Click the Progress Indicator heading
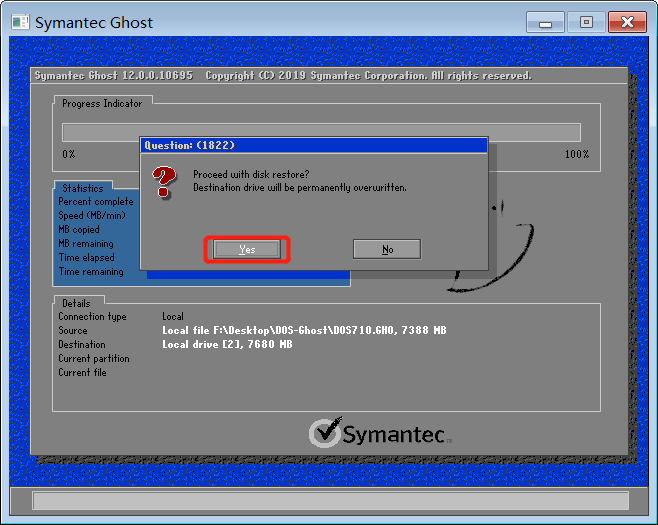 [x=102, y=103]
